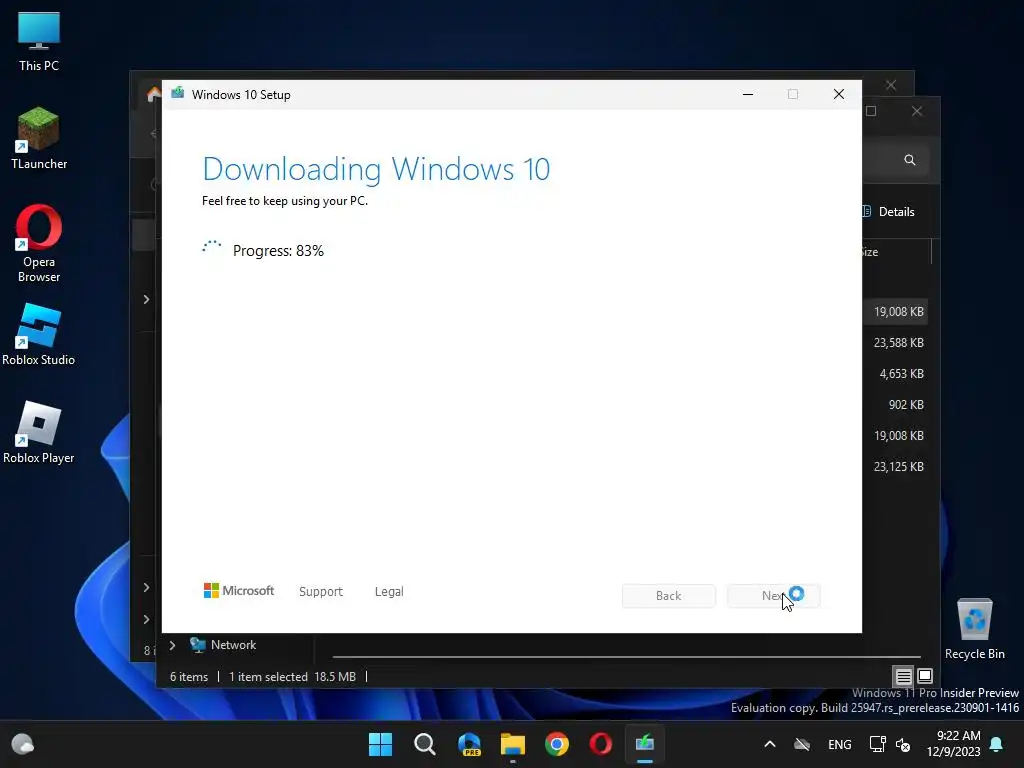This screenshot has height=768, width=1024.
Task: Open network status tray icon
Action: [877, 744]
